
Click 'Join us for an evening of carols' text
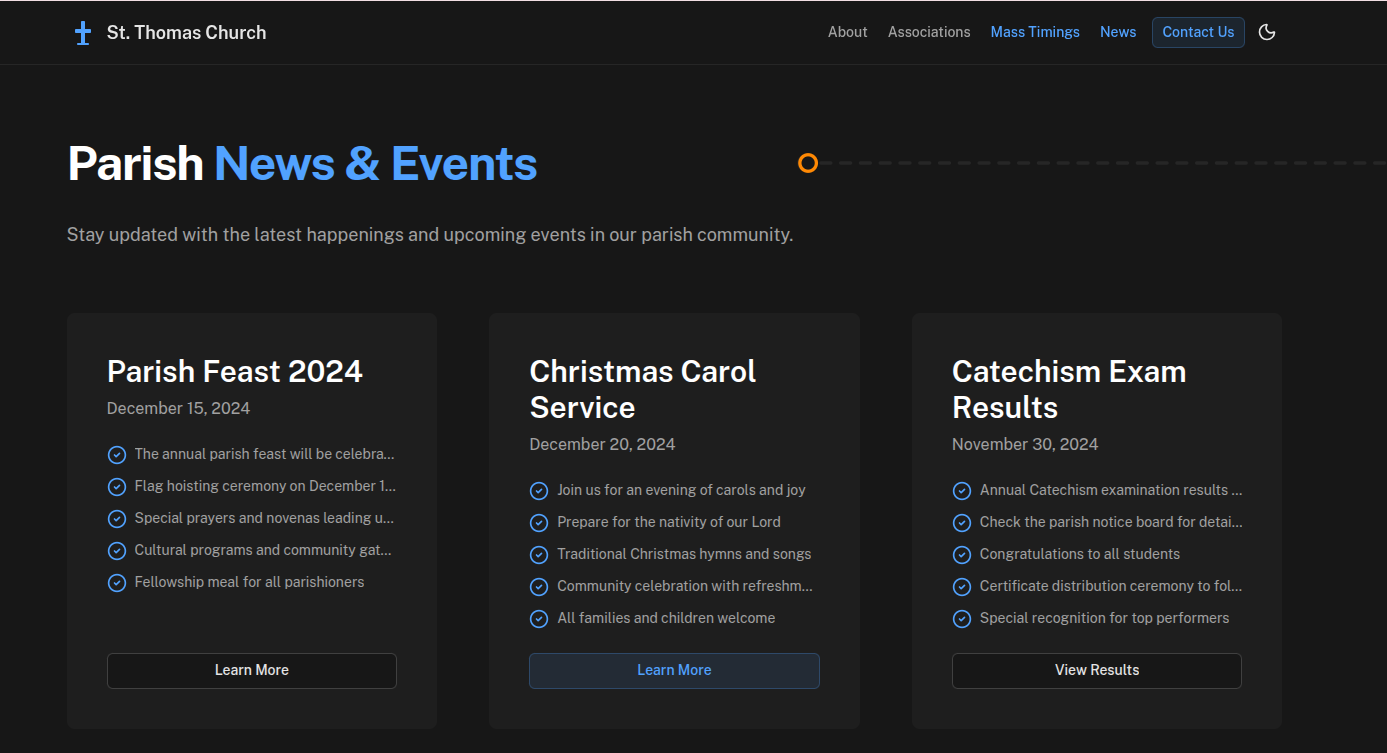coord(681,490)
